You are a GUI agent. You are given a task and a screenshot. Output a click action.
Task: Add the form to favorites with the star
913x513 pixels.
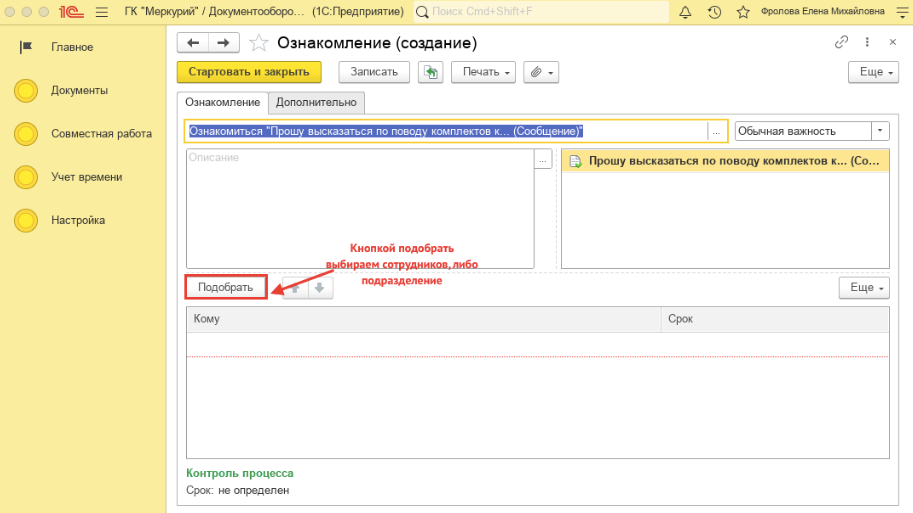(x=259, y=43)
